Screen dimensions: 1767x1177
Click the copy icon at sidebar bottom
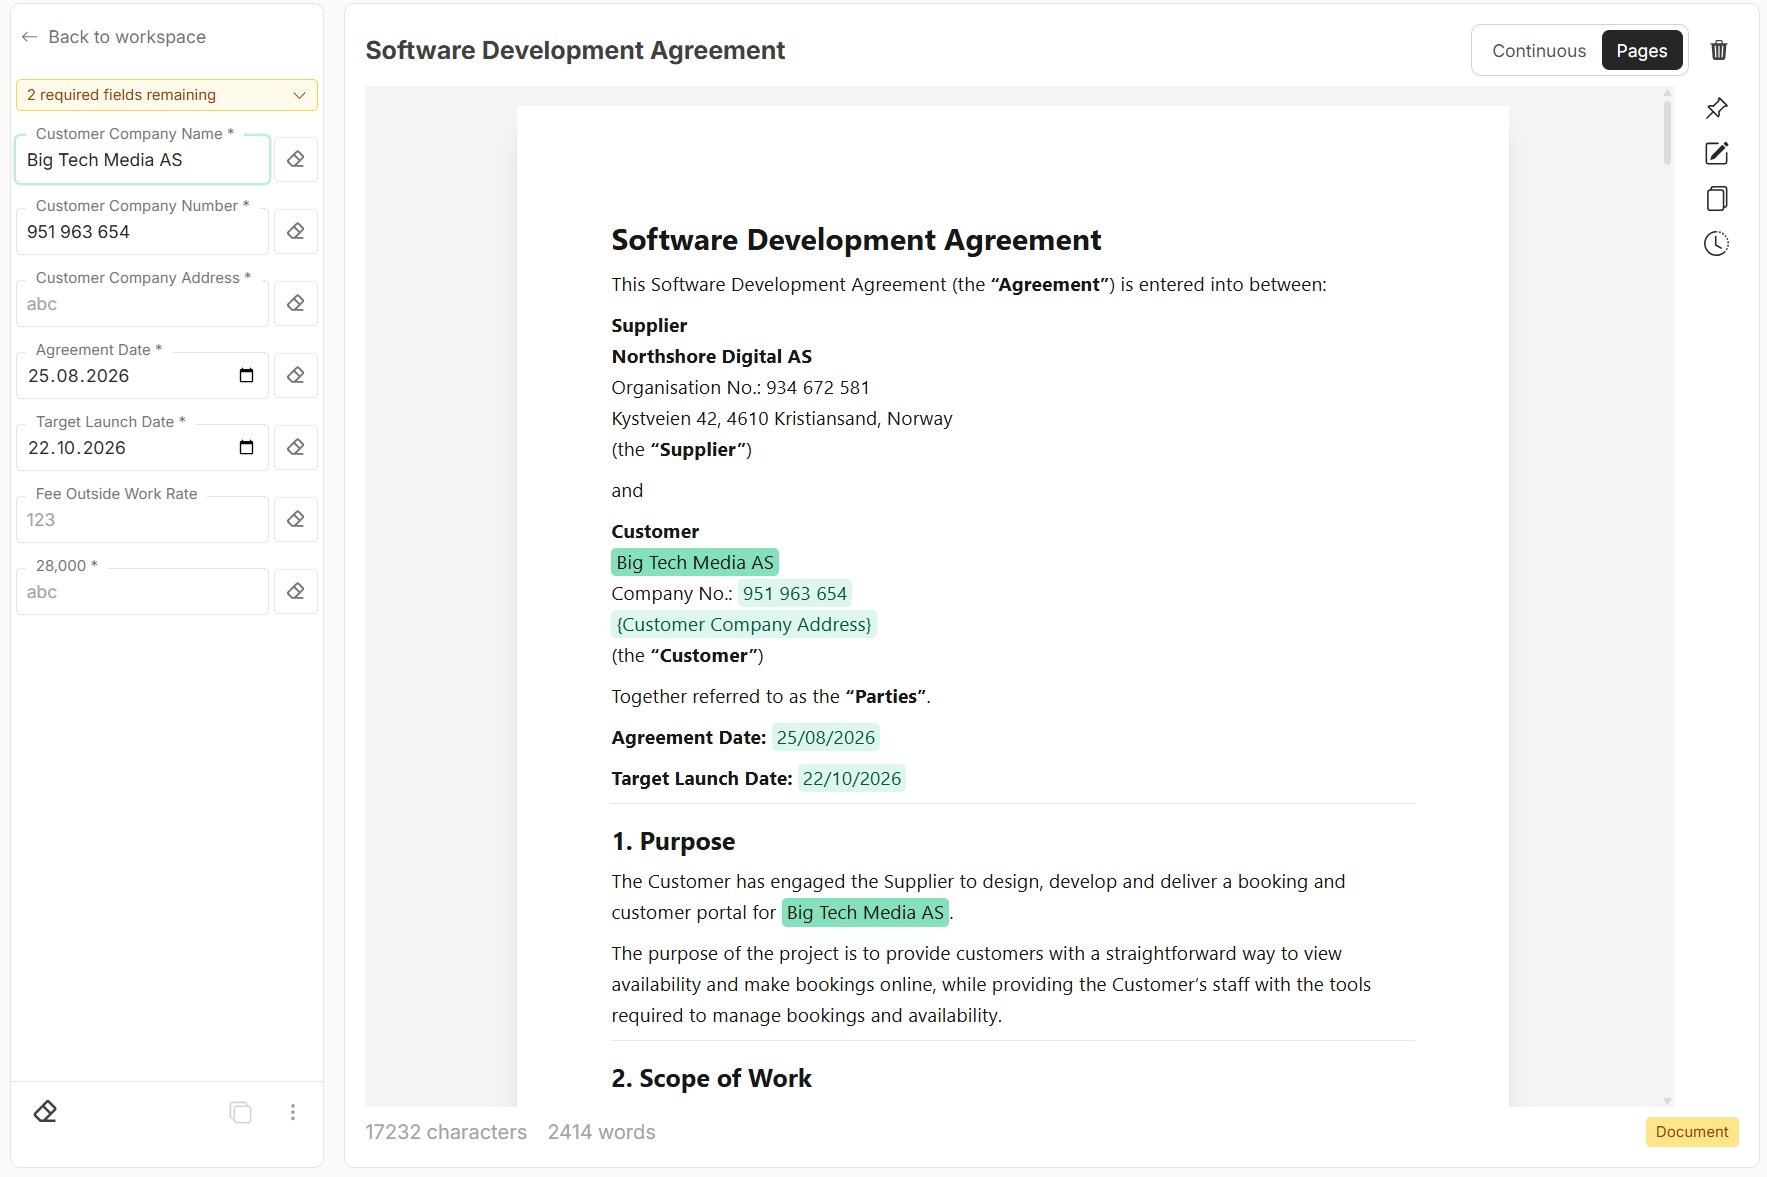(240, 1112)
